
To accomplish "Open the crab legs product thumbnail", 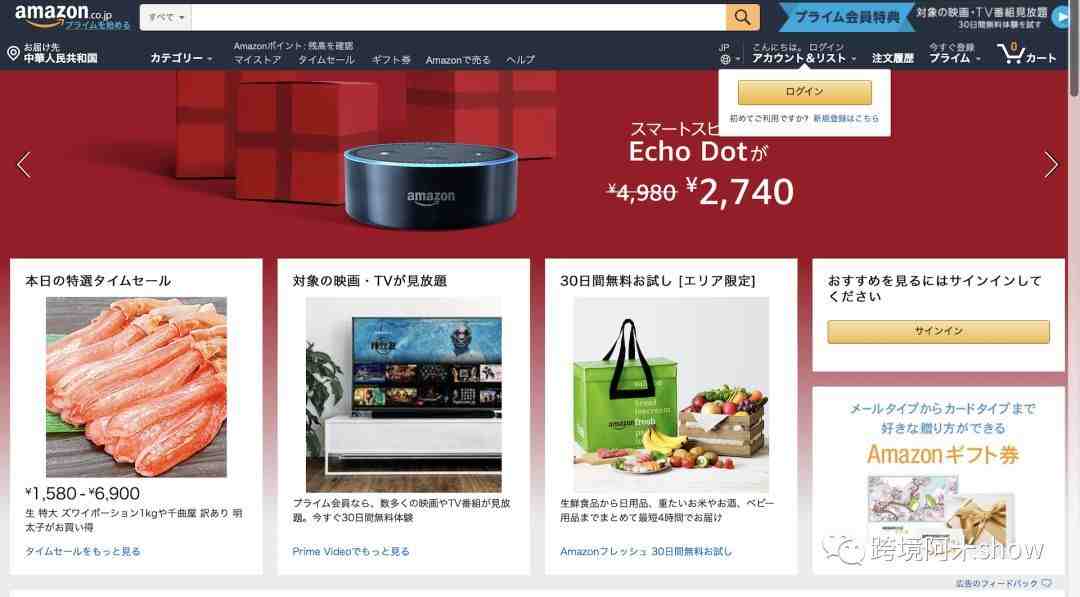I will pos(136,387).
